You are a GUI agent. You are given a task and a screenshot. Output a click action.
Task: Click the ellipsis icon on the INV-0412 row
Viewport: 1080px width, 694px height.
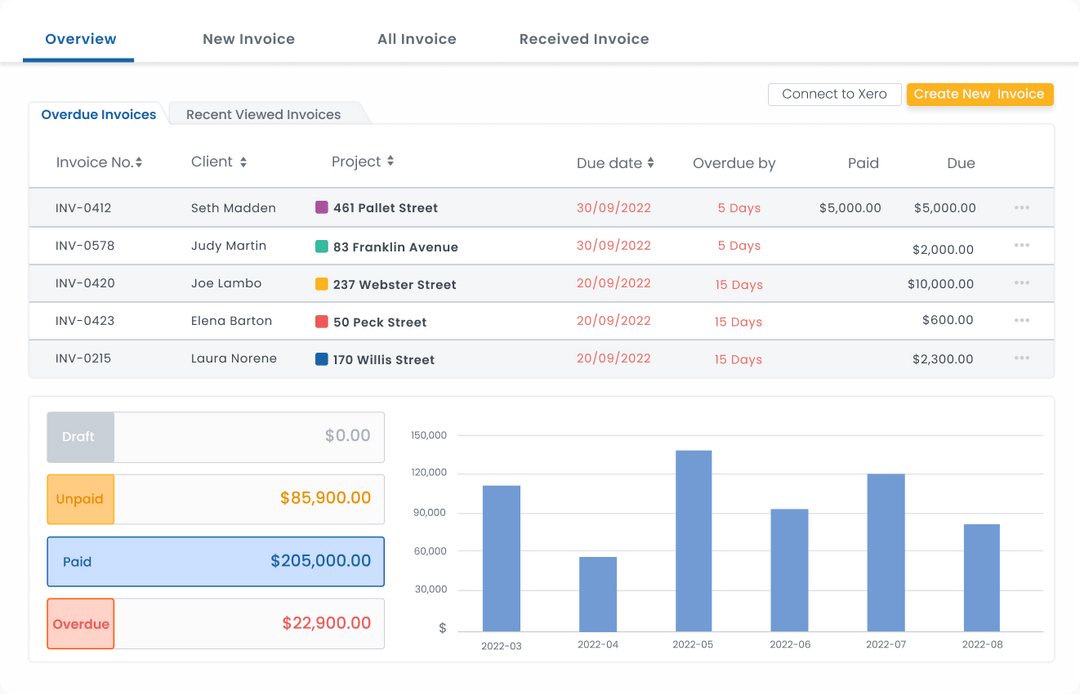click(x=1022, y=207)
